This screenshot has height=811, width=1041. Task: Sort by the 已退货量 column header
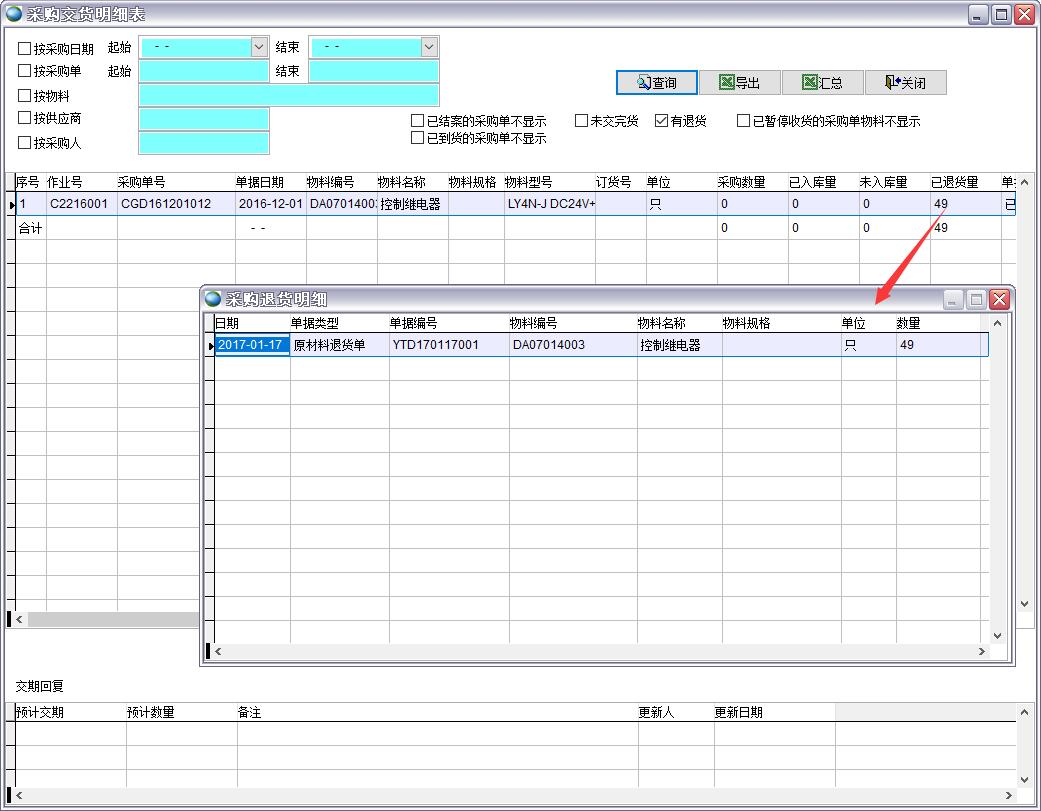954,182
